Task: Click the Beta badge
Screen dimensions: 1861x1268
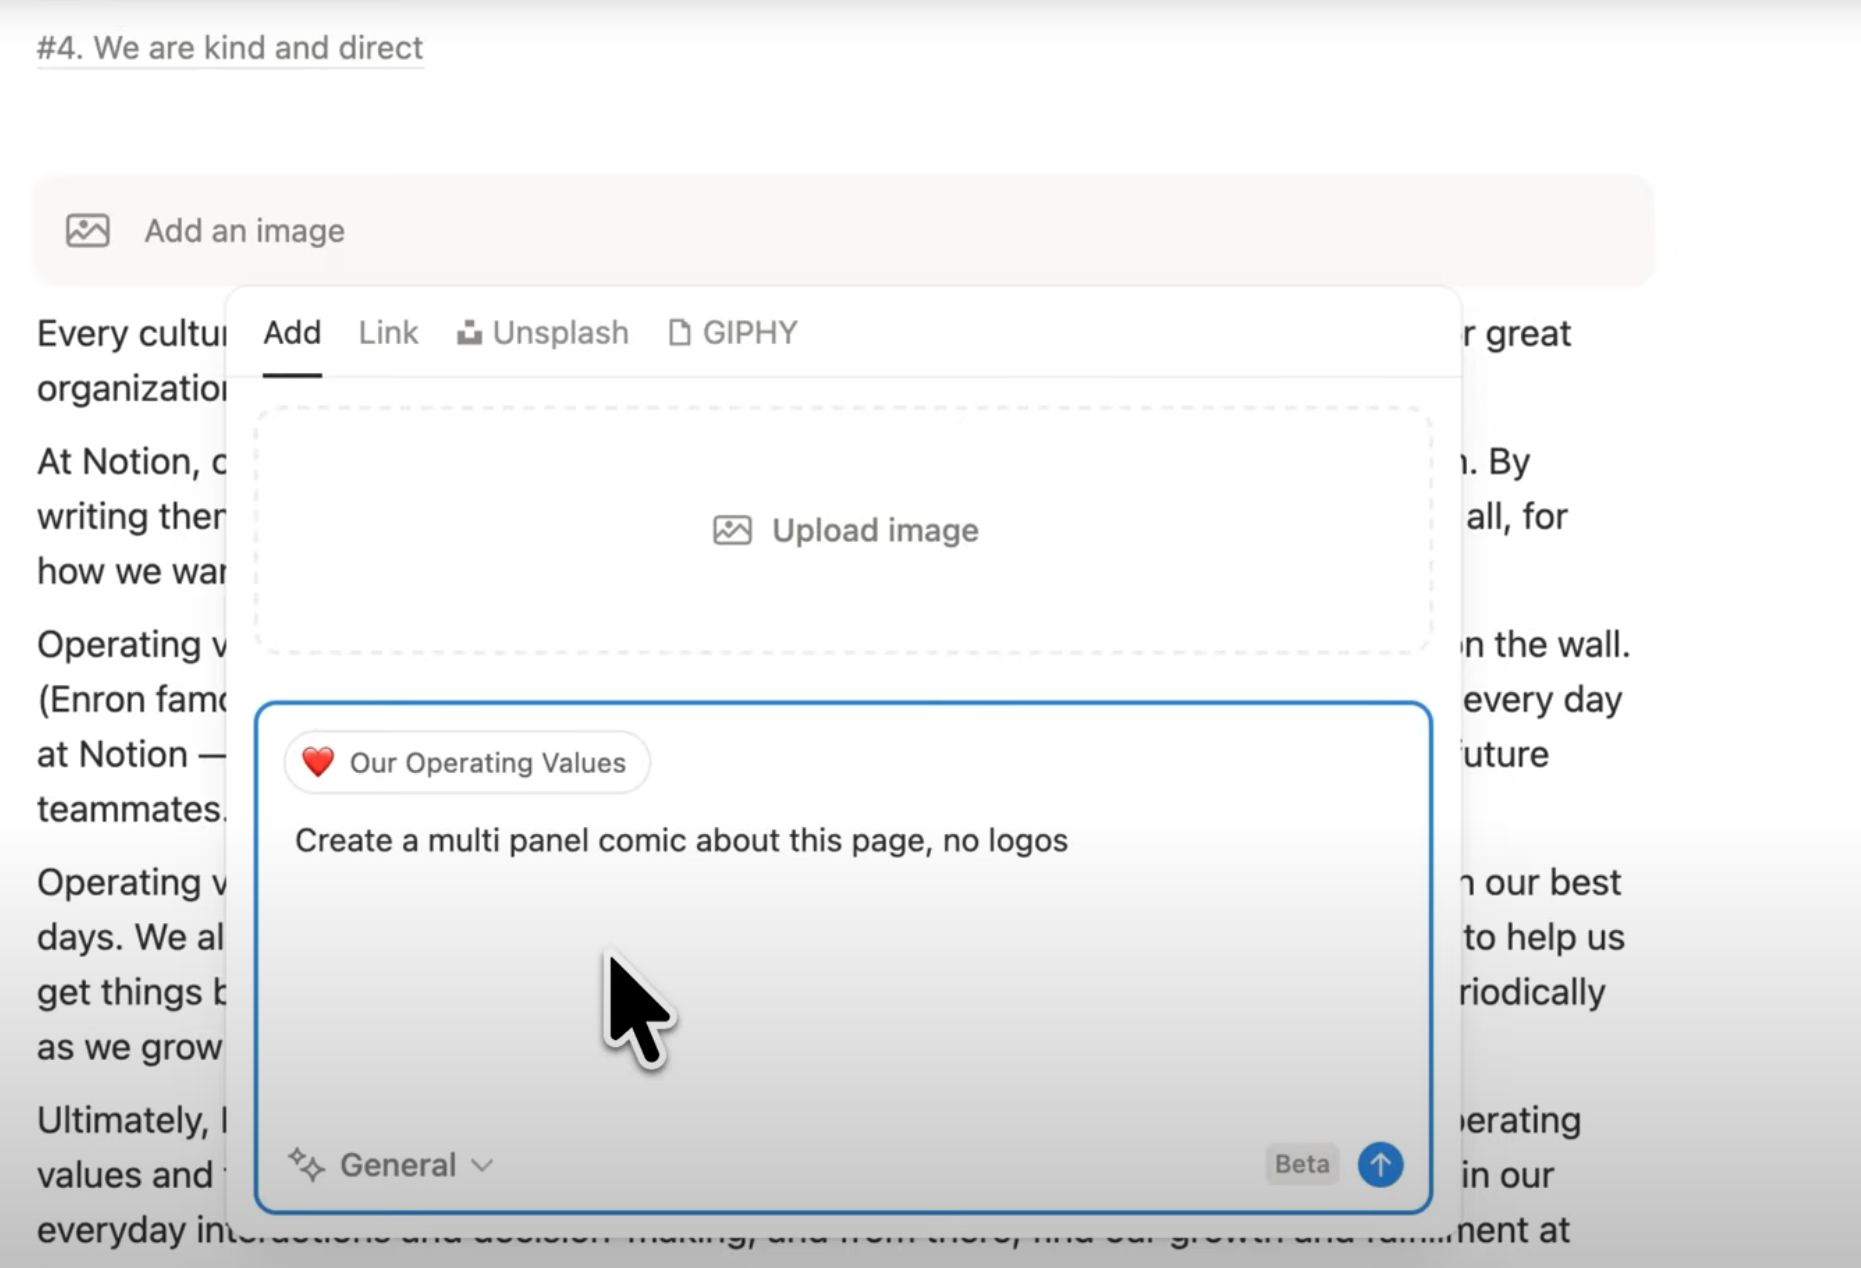Action: (1300, 1164)
